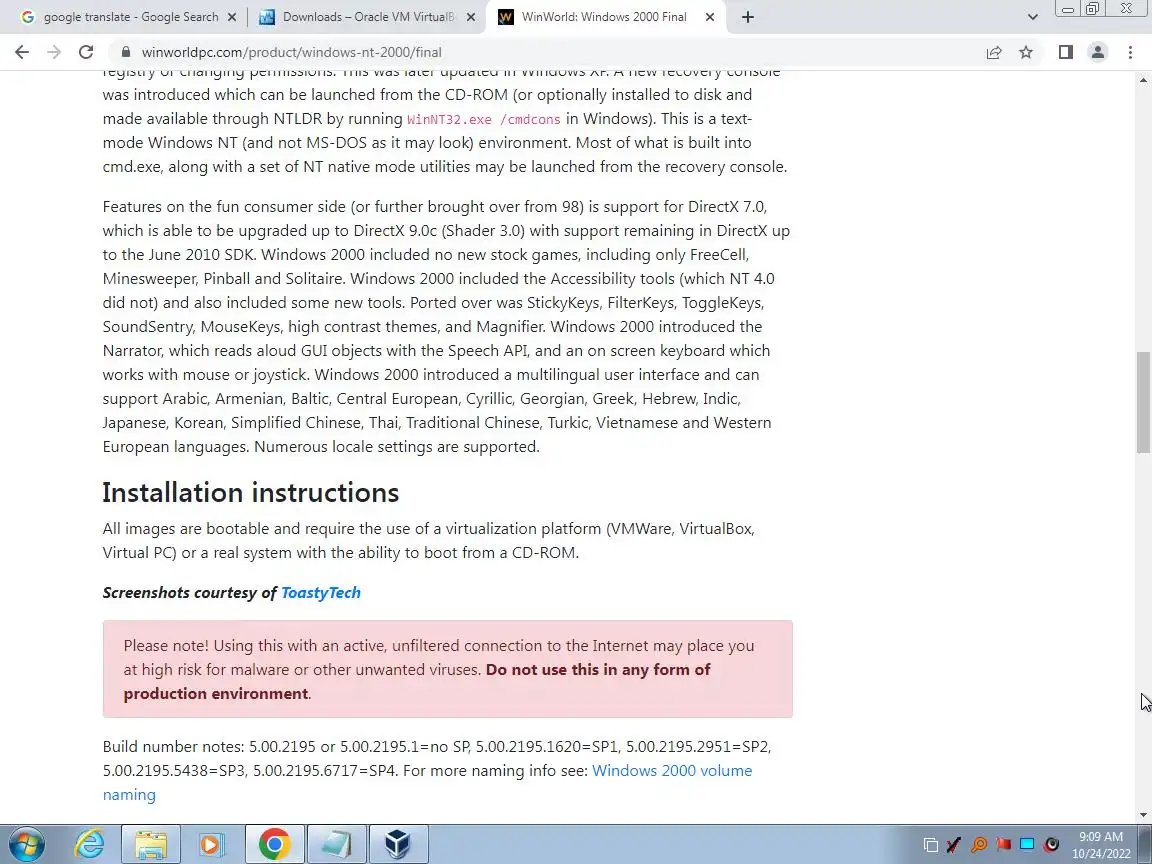Open the Chrome profile avatar menu

coord(1098,52)
